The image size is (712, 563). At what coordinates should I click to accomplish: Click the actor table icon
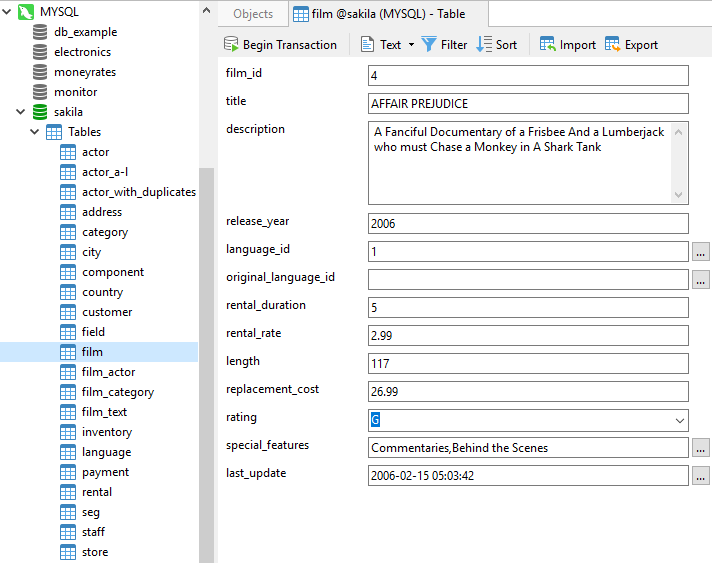[68, 152]
